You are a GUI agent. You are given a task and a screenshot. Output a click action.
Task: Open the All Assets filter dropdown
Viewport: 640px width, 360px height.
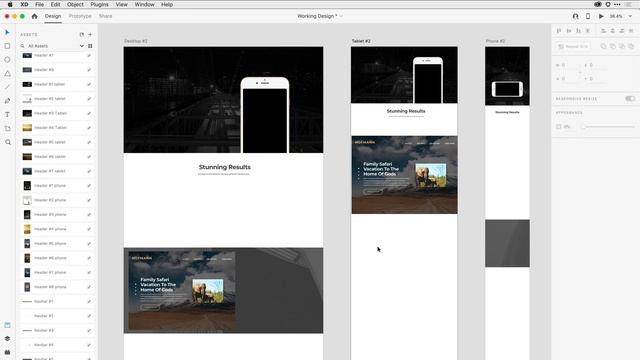click(82, 46)
